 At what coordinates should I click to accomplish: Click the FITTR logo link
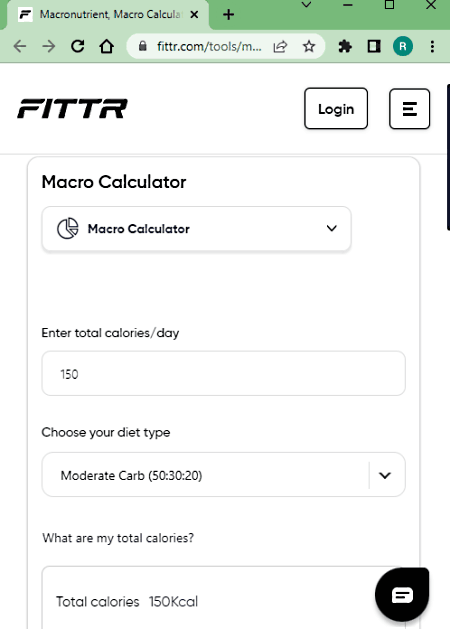pos(72,109)
